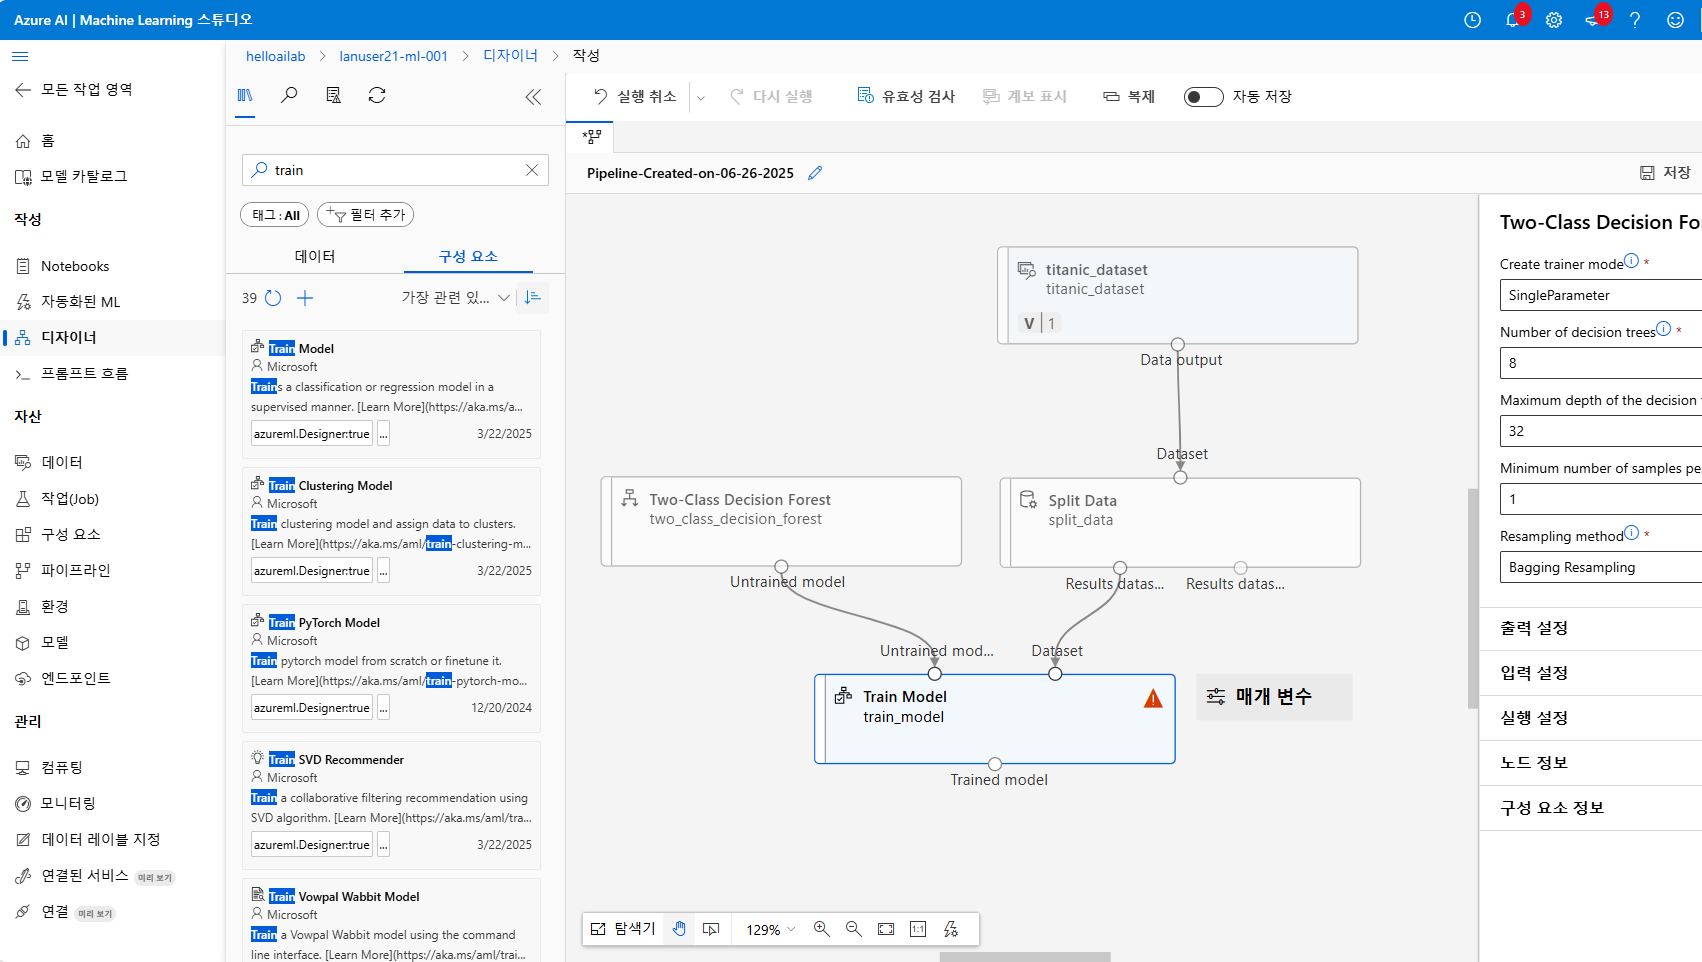Open the canvas zoom percentage dropdown
This screenshot has width=1702, height=962.
pyautogui.click(x=768, y=929)
